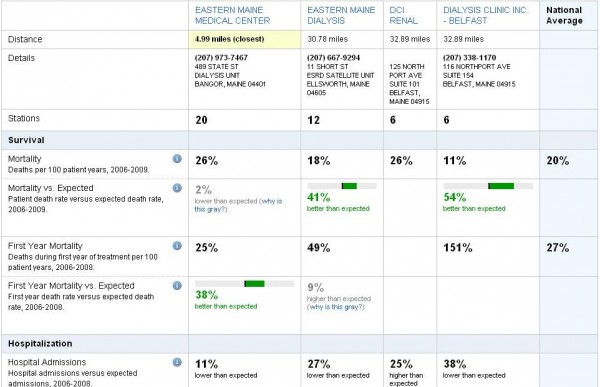Open the Dialysis Clinic Inc. - Belfast link
Image resolution: width=600 pixels, height=387 pixels.
click(485, 15)
